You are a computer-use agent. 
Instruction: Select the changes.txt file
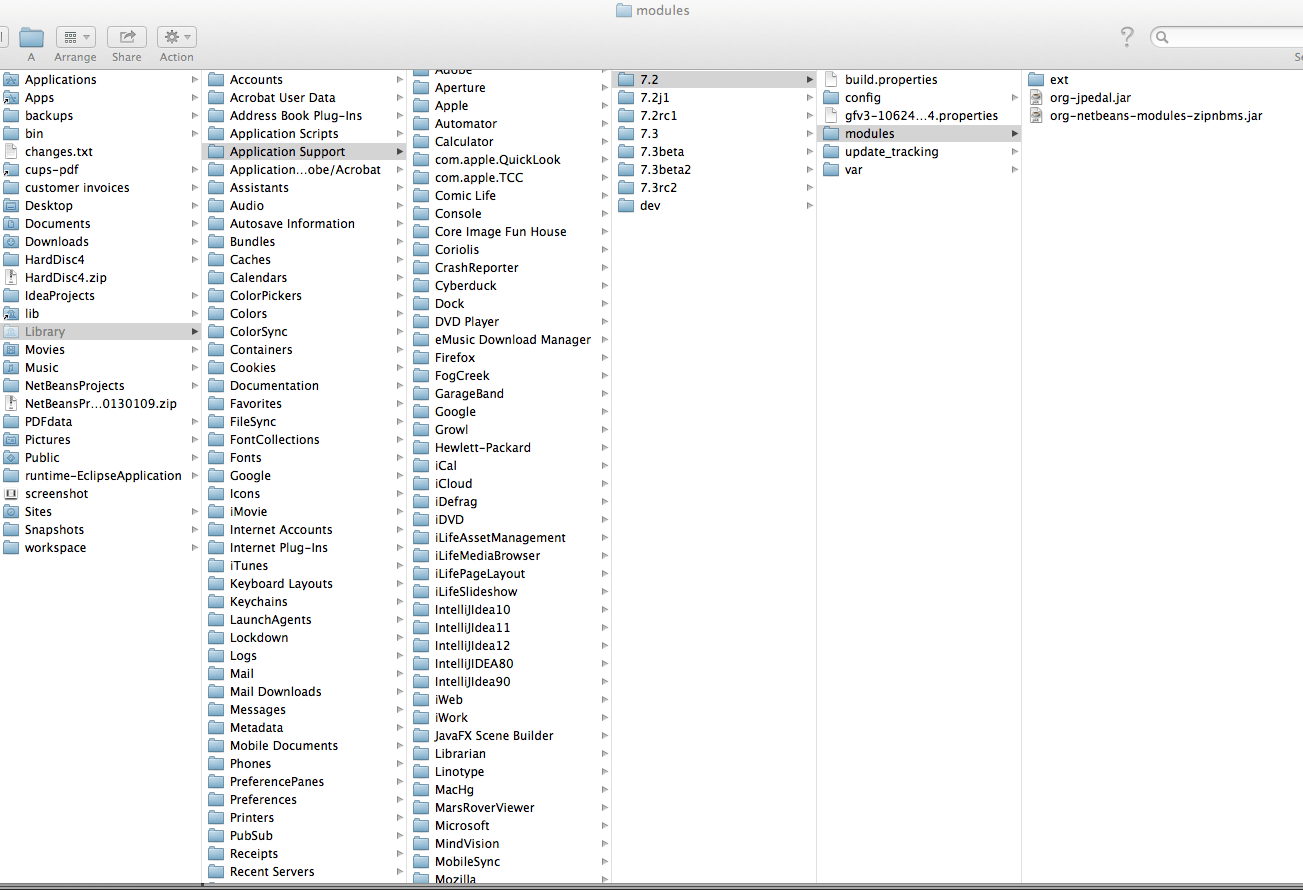(58, 152)
